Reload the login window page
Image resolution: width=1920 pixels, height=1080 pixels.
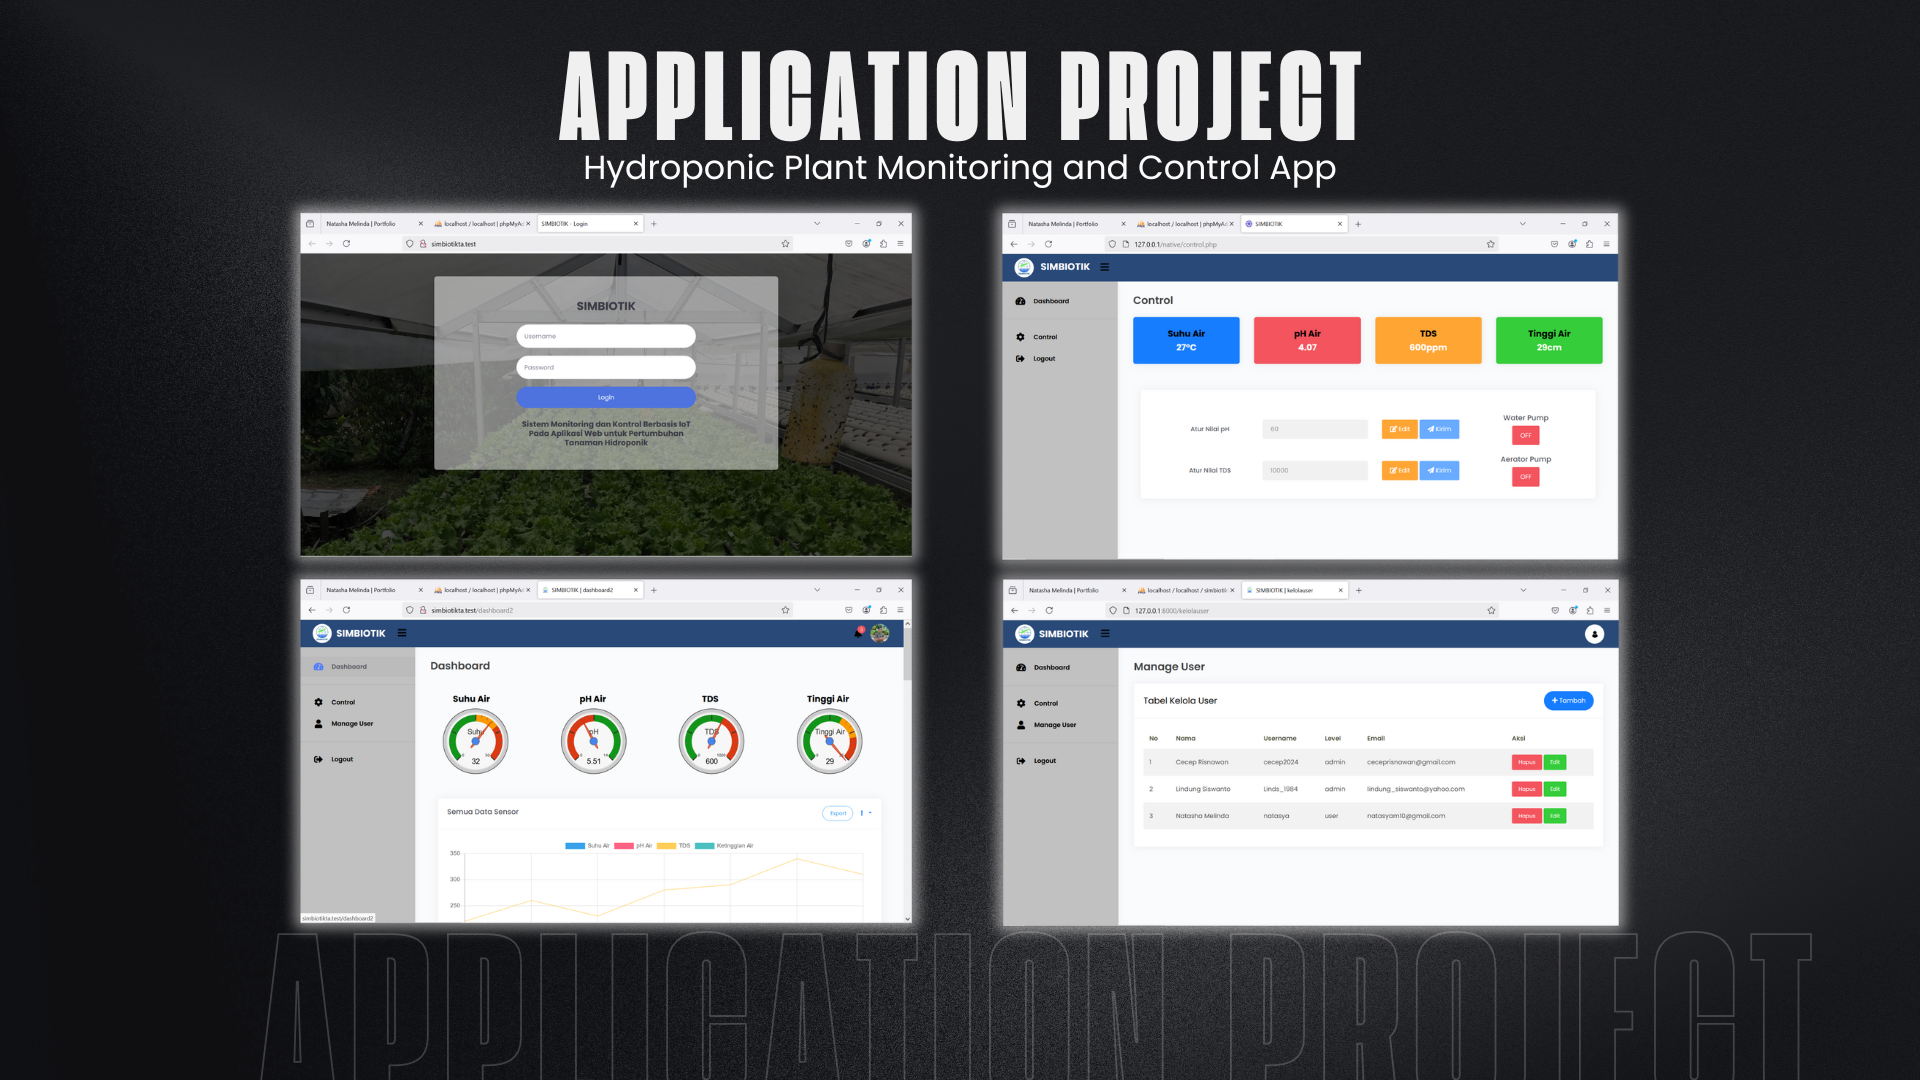click(x=346, y=244)
